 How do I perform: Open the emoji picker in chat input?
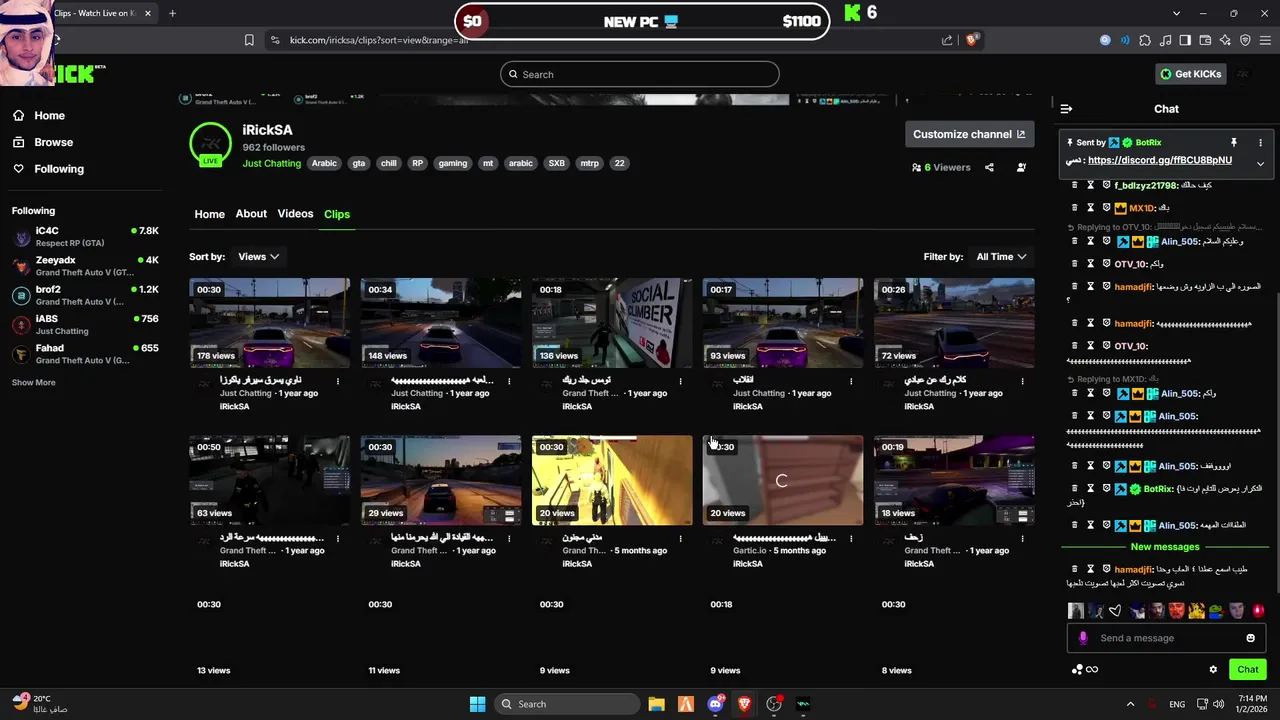click(x=1250, y=638)
